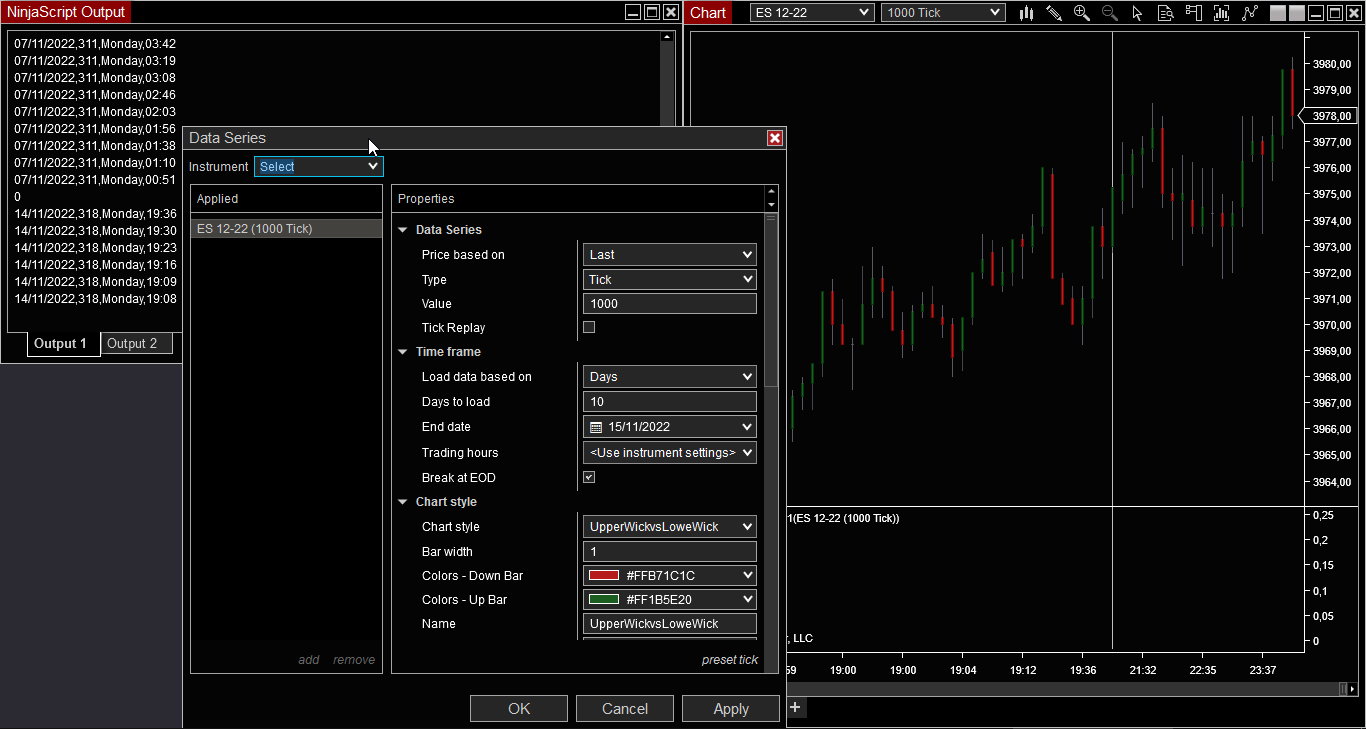Click the add link under Applied list
Screen dimensions: 1366x729
(x=309, y=660)
